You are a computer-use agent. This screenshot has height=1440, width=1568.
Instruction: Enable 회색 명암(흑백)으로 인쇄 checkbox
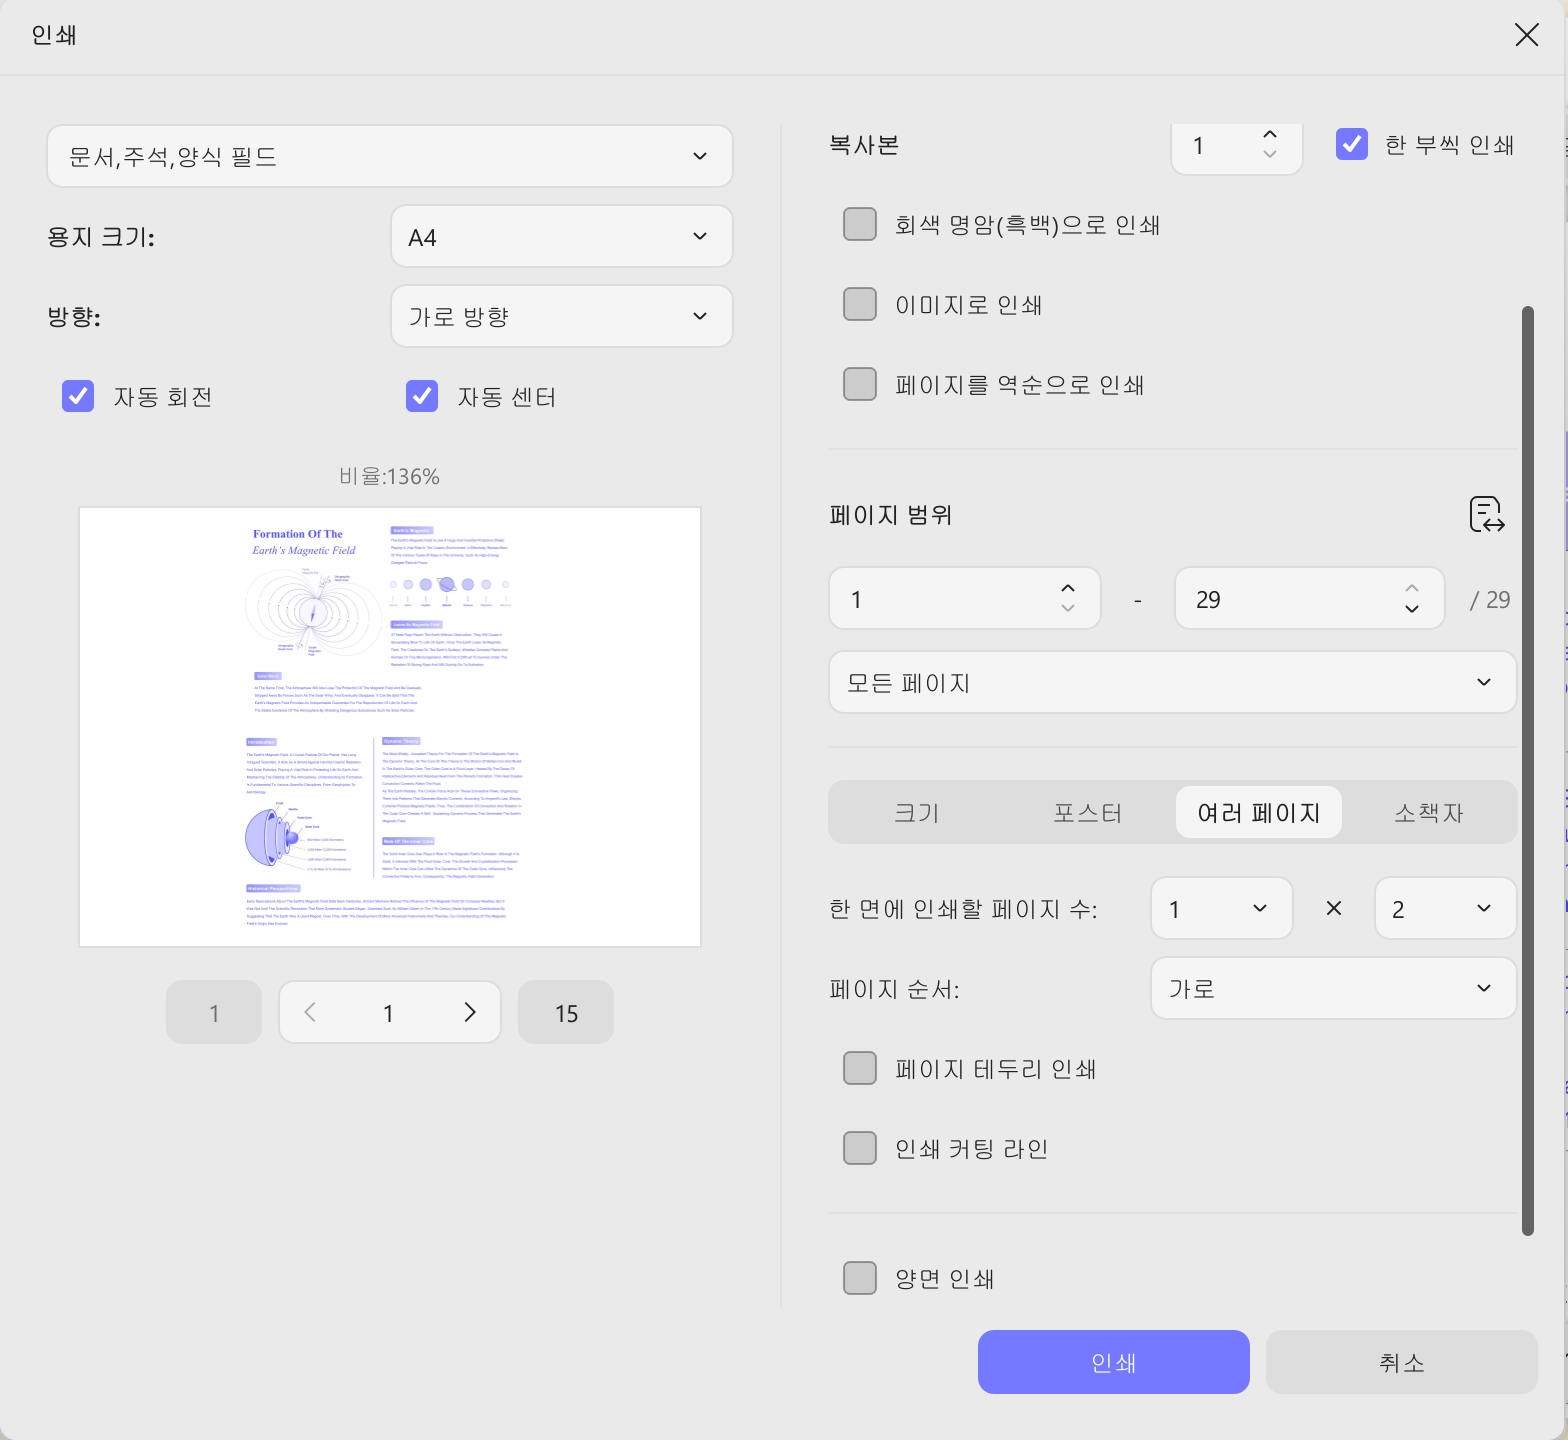point(860,224)
